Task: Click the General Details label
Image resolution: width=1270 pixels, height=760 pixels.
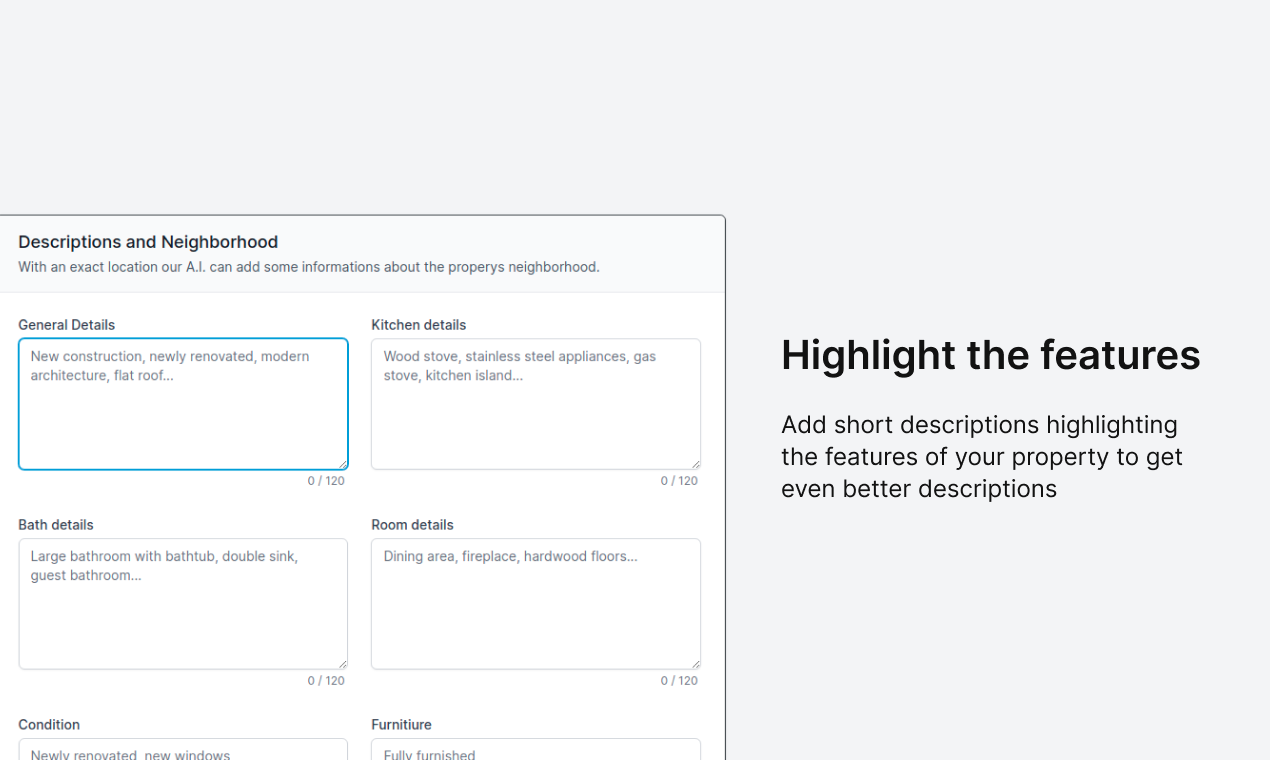Action: coord(66,325)
